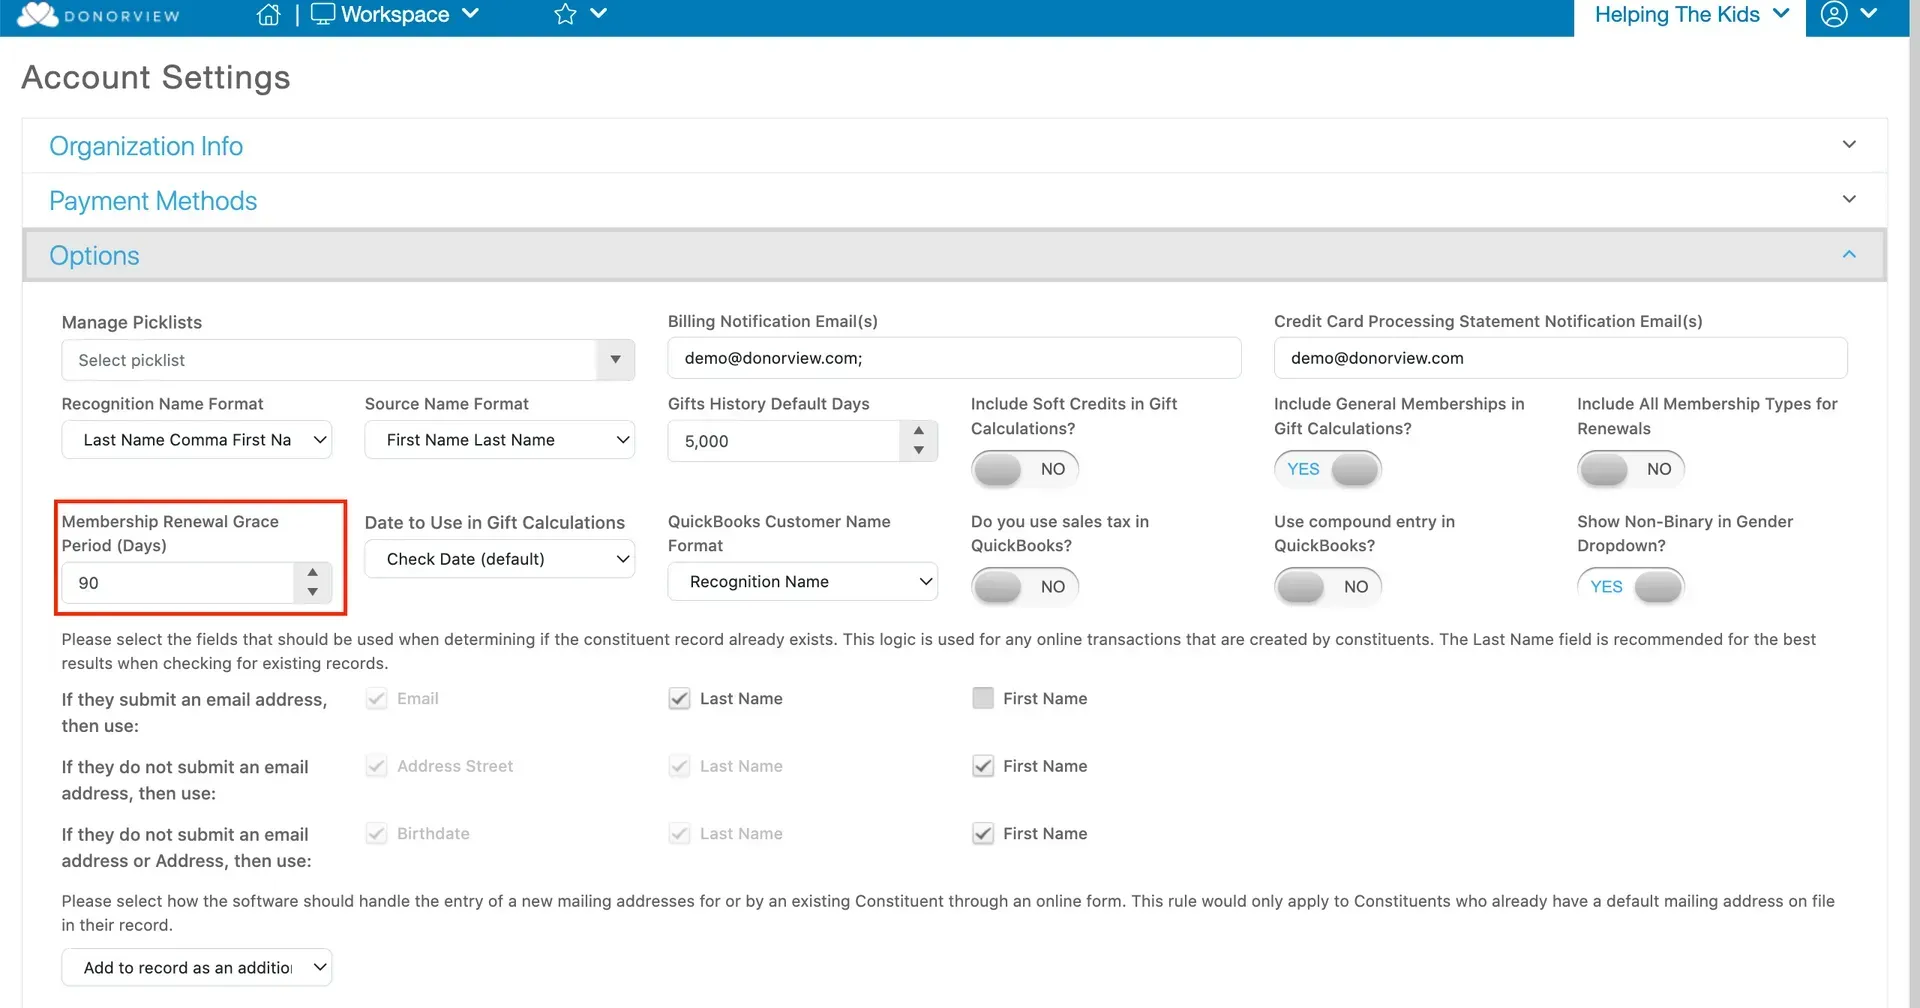The image size is (1920, 1008).
Task: Click the Birthdate checkbox
Action: point(376,834)
